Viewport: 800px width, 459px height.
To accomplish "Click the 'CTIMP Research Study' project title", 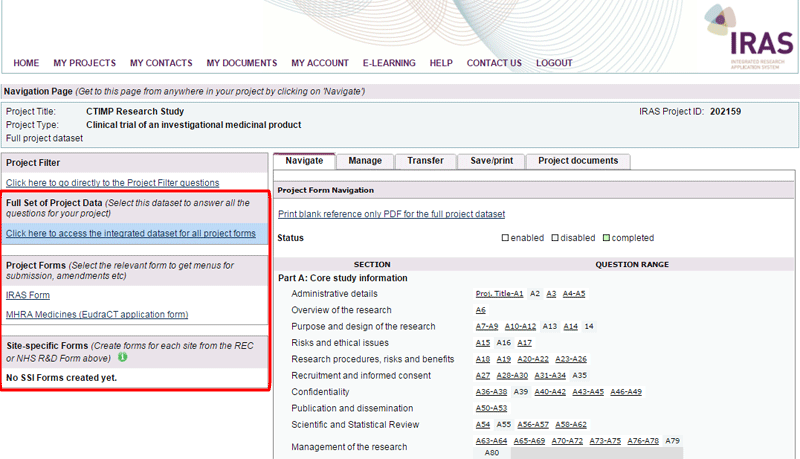I will 135,111.
